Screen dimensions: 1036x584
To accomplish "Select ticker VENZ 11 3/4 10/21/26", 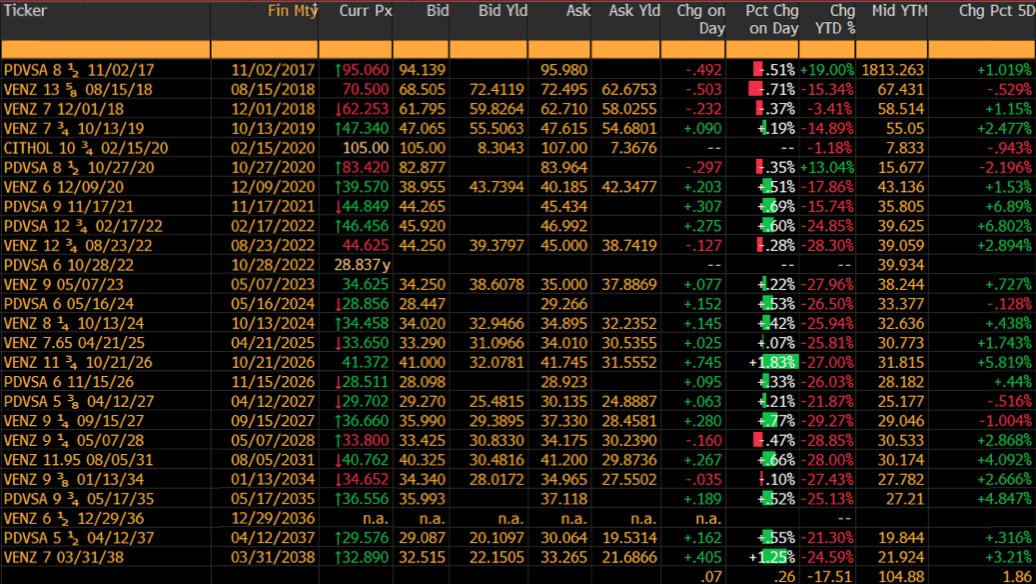I will tap(78, 362).
